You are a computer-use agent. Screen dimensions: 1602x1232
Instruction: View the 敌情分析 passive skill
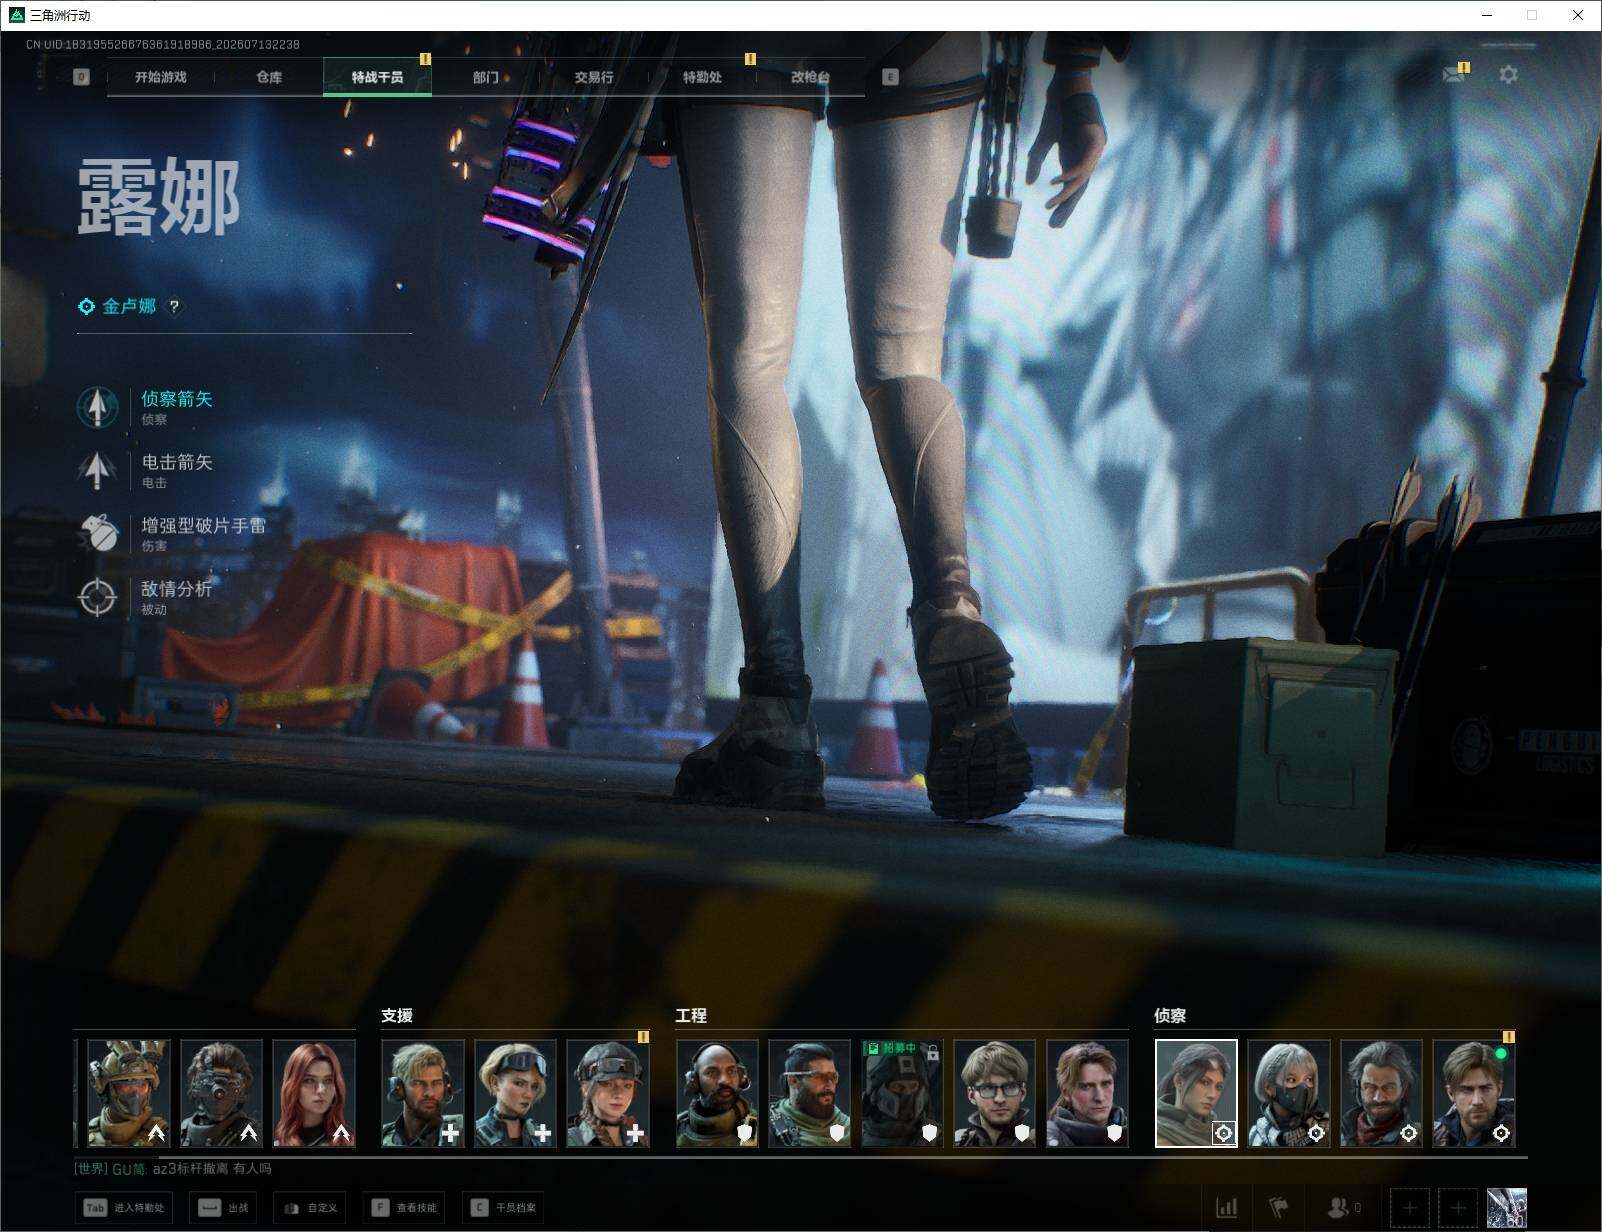(97, 597)
